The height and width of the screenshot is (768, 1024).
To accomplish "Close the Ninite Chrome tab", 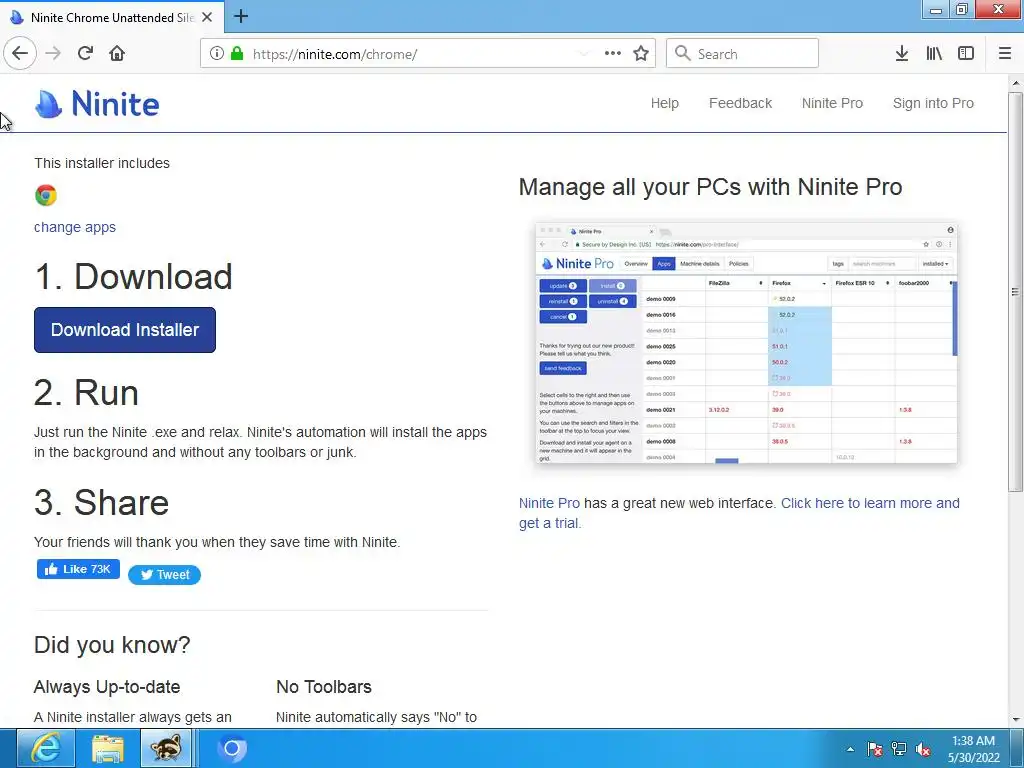I will 207,17.
